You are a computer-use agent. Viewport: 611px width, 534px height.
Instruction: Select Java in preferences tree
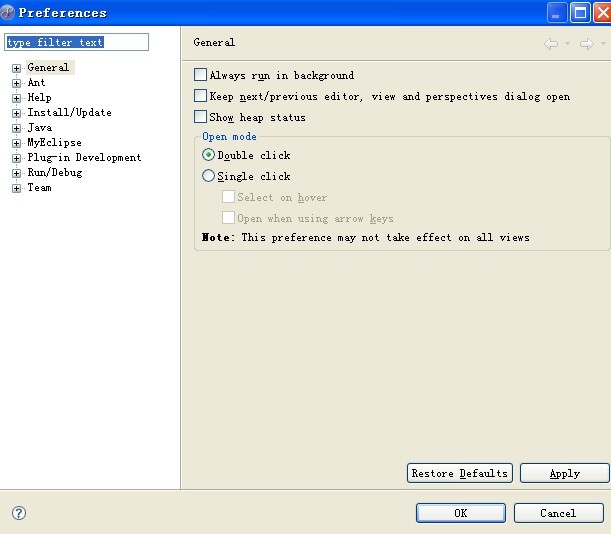click(40, 127)
